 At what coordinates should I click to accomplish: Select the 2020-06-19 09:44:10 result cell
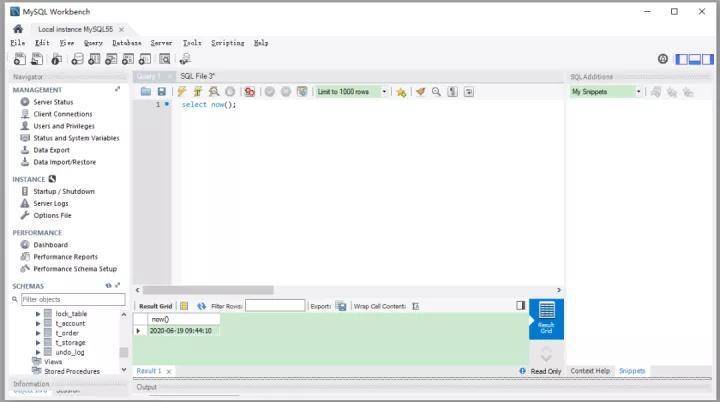(x=183, y=331)
